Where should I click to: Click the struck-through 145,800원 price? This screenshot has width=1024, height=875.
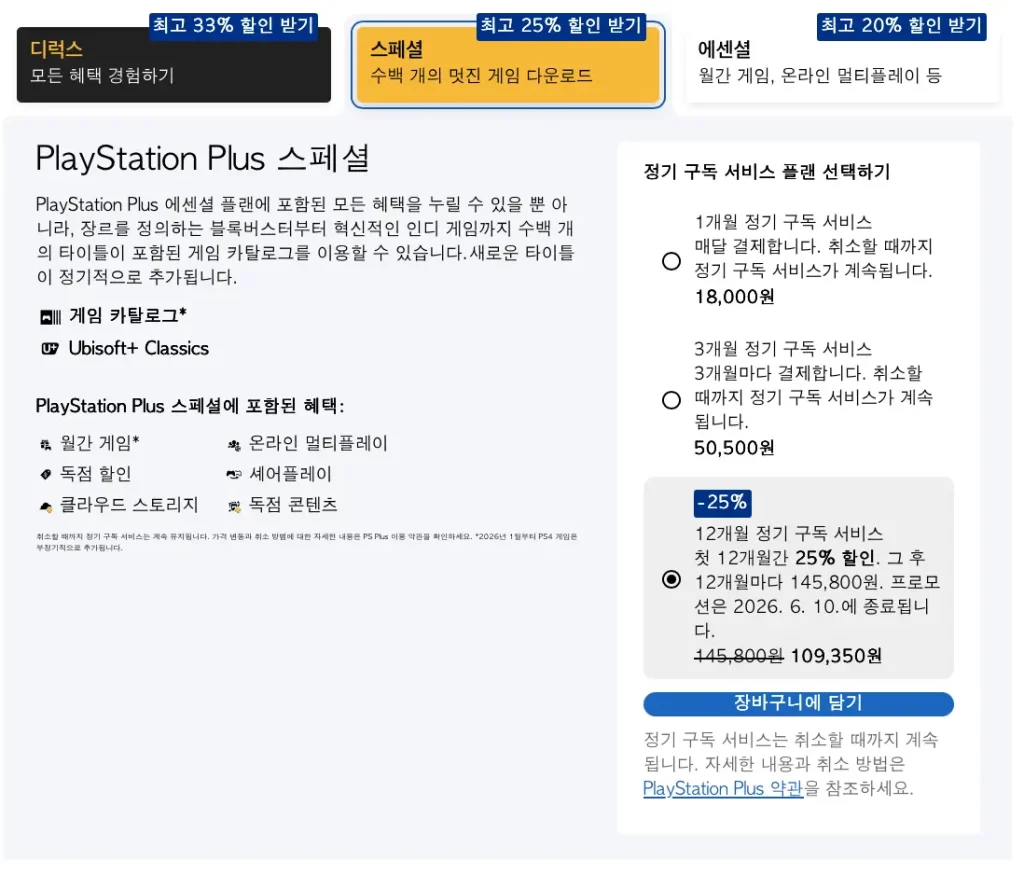point(739,656)
